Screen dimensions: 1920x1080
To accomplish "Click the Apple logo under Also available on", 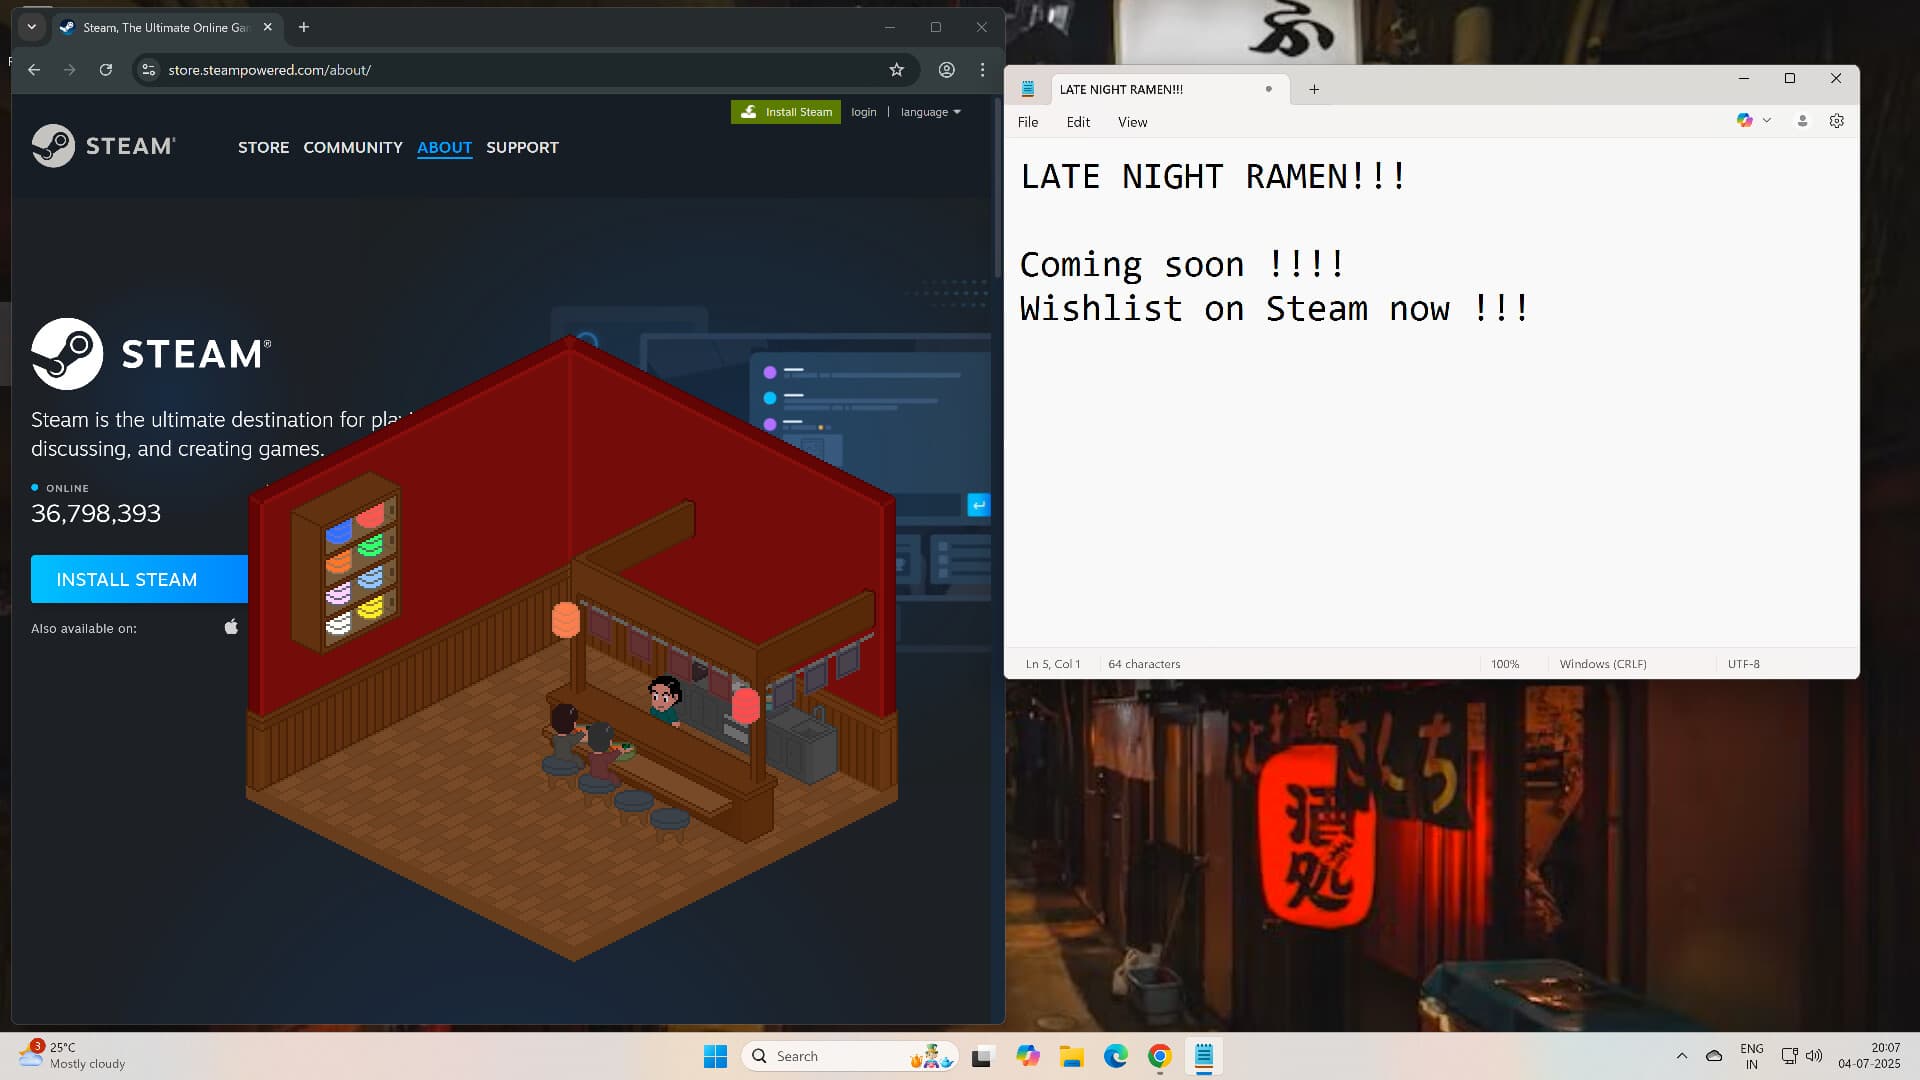I will 230,626.
